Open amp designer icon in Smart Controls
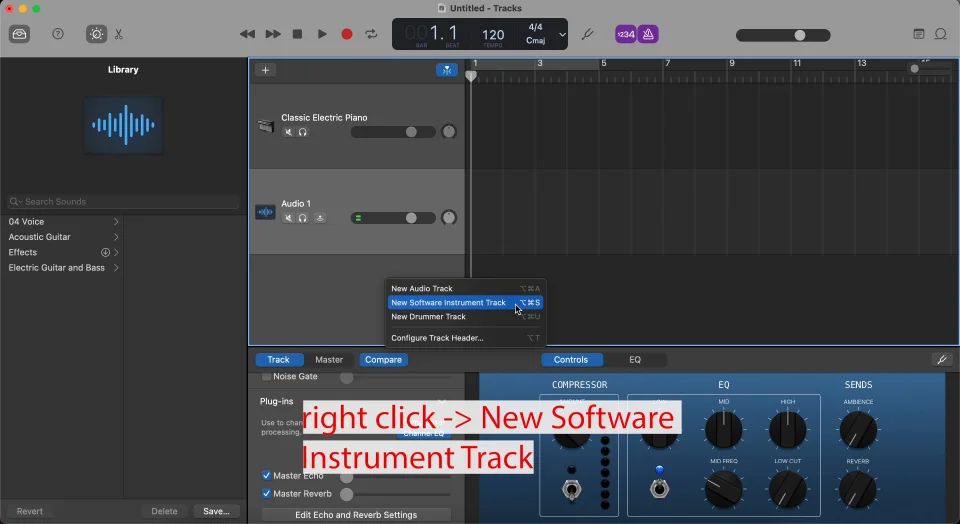 click(x=942, y=360)
